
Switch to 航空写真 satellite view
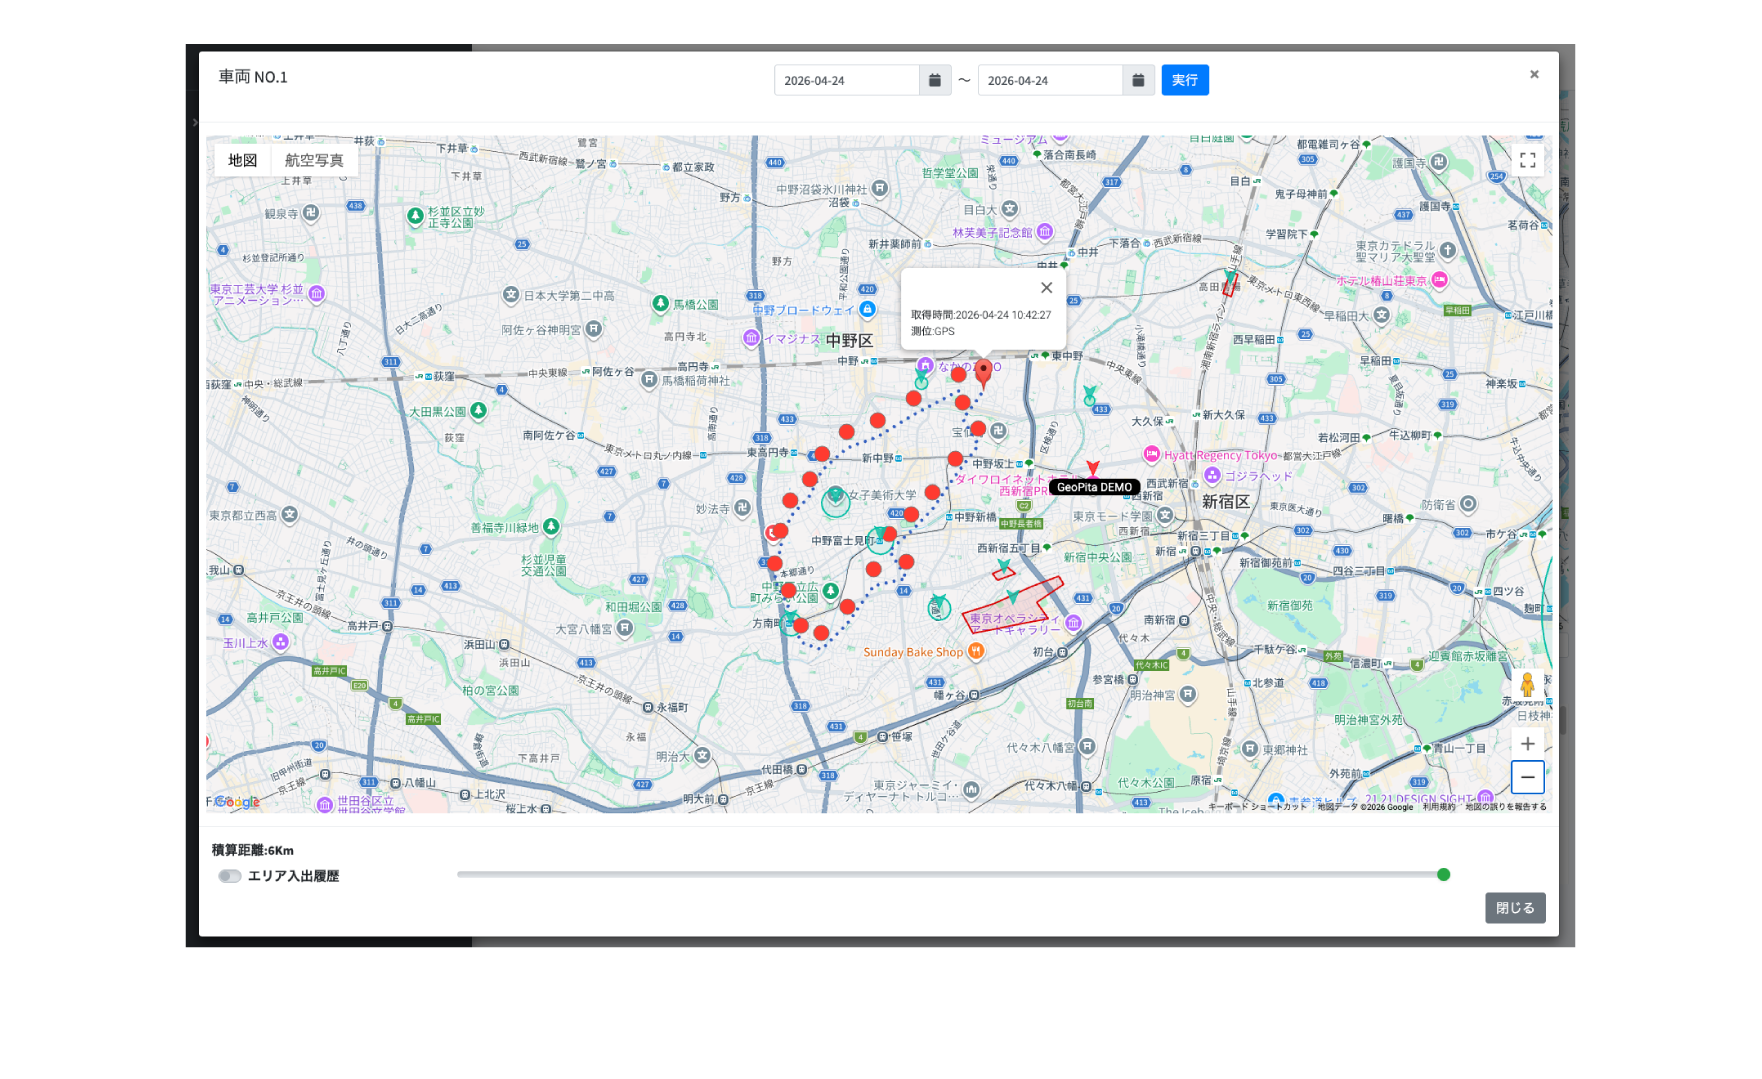pyautogui.click(x=314, y=160)
